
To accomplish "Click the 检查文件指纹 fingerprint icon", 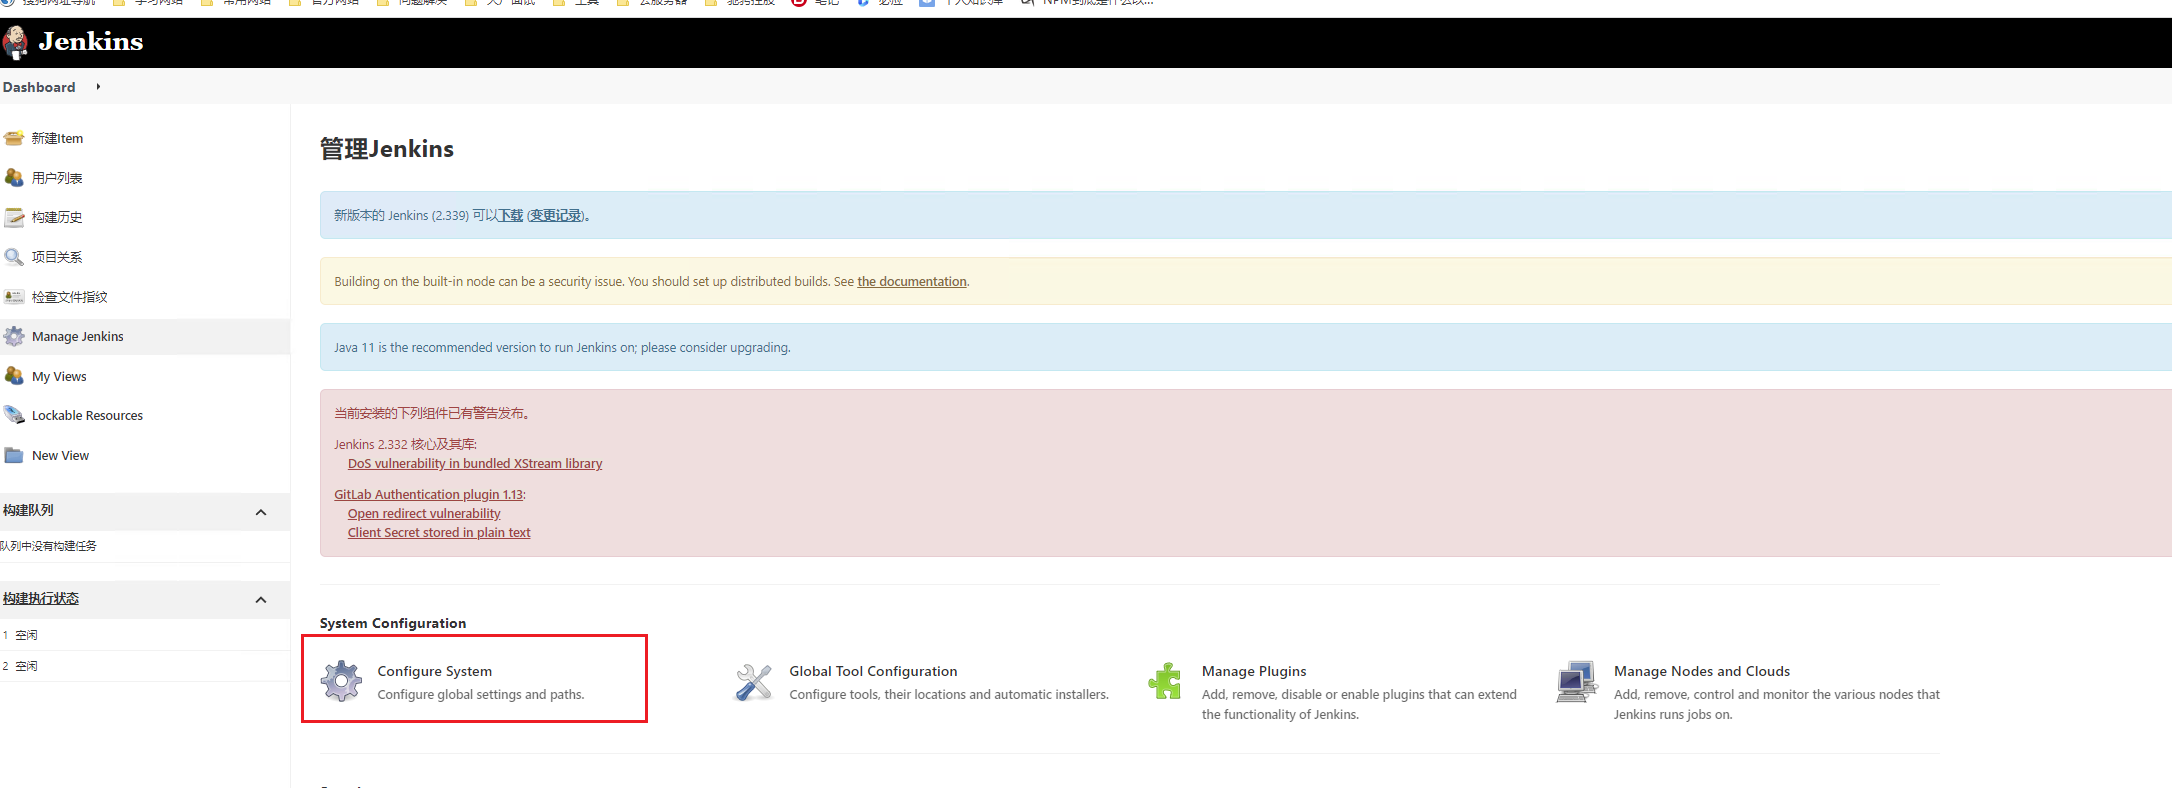I will pyautogui.click(x=14, y=297).
